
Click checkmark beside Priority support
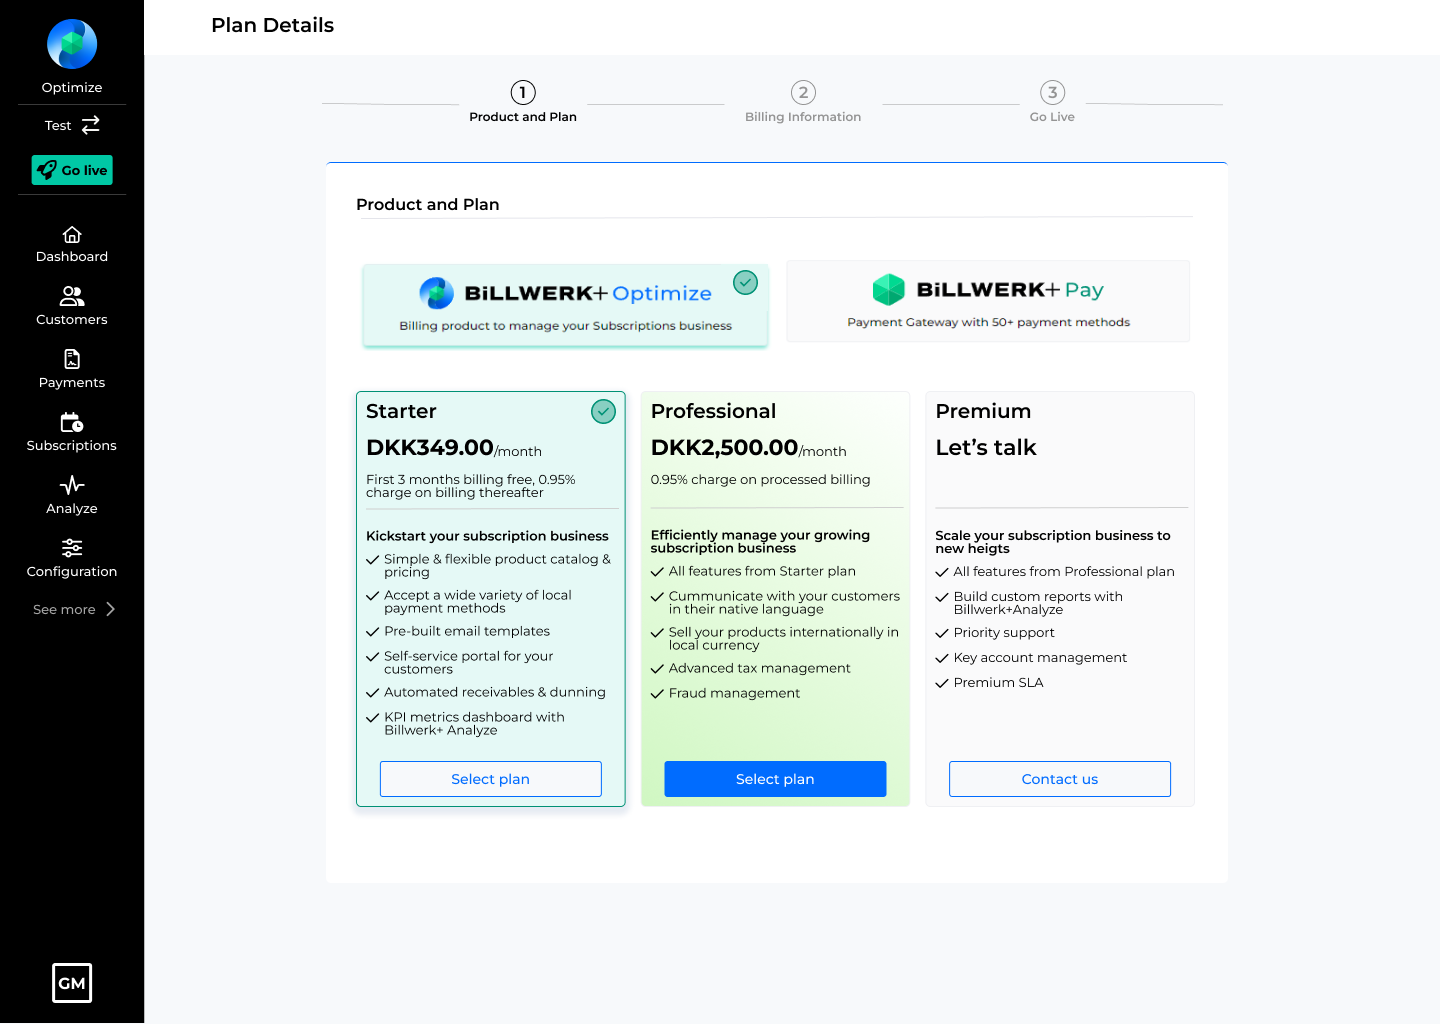(942, 633)
